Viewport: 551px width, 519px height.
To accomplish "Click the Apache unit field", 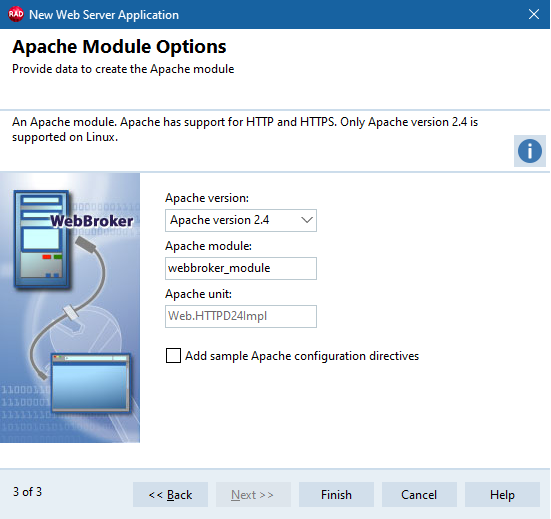I will pos(241,316).
